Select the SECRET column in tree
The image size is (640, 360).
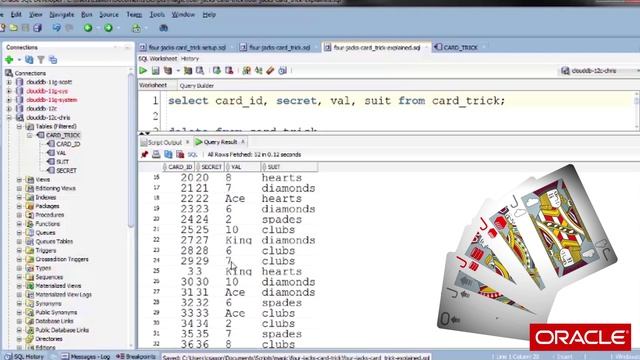[66, 171]
